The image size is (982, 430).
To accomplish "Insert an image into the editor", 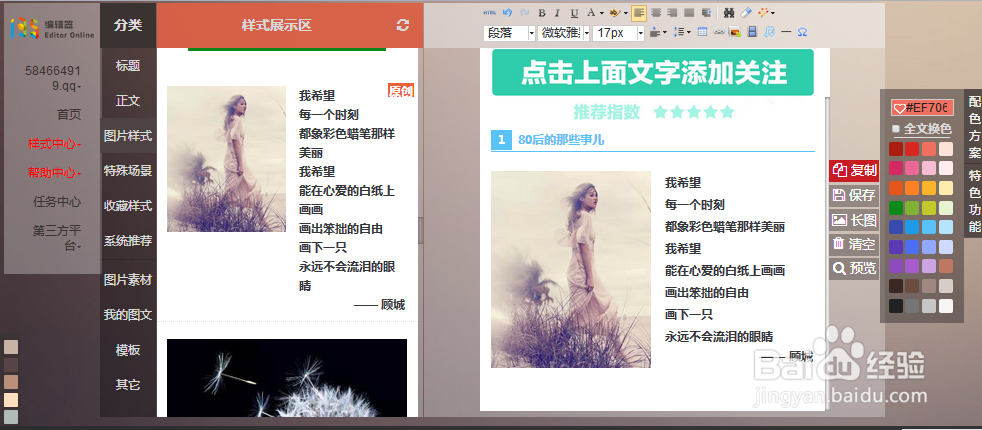I will pyautogui.click(x=735, y=32).
